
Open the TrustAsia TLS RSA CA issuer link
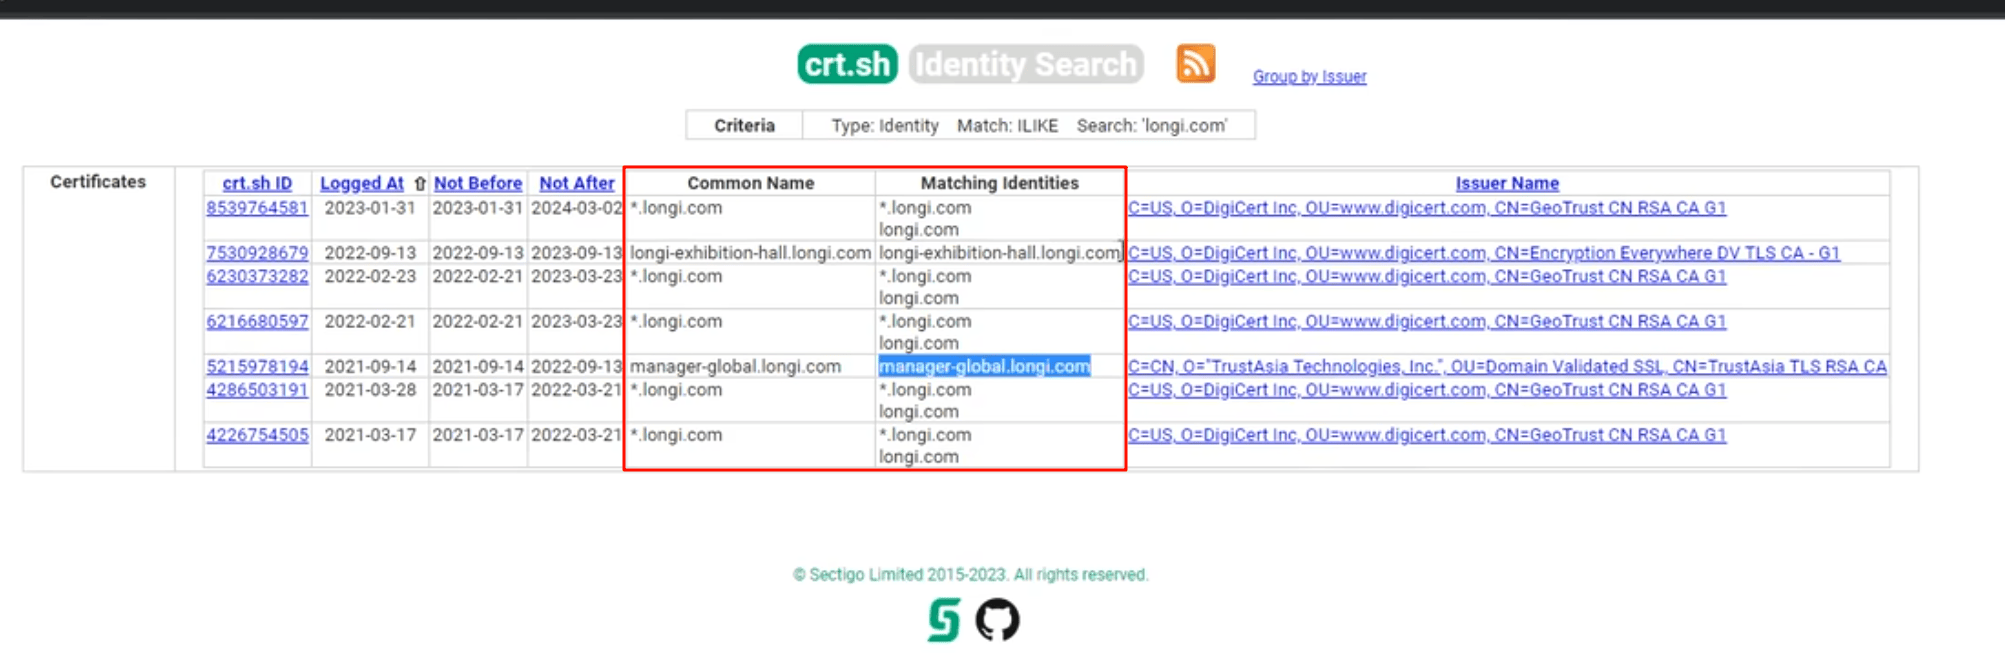[x=1507, y=367]
